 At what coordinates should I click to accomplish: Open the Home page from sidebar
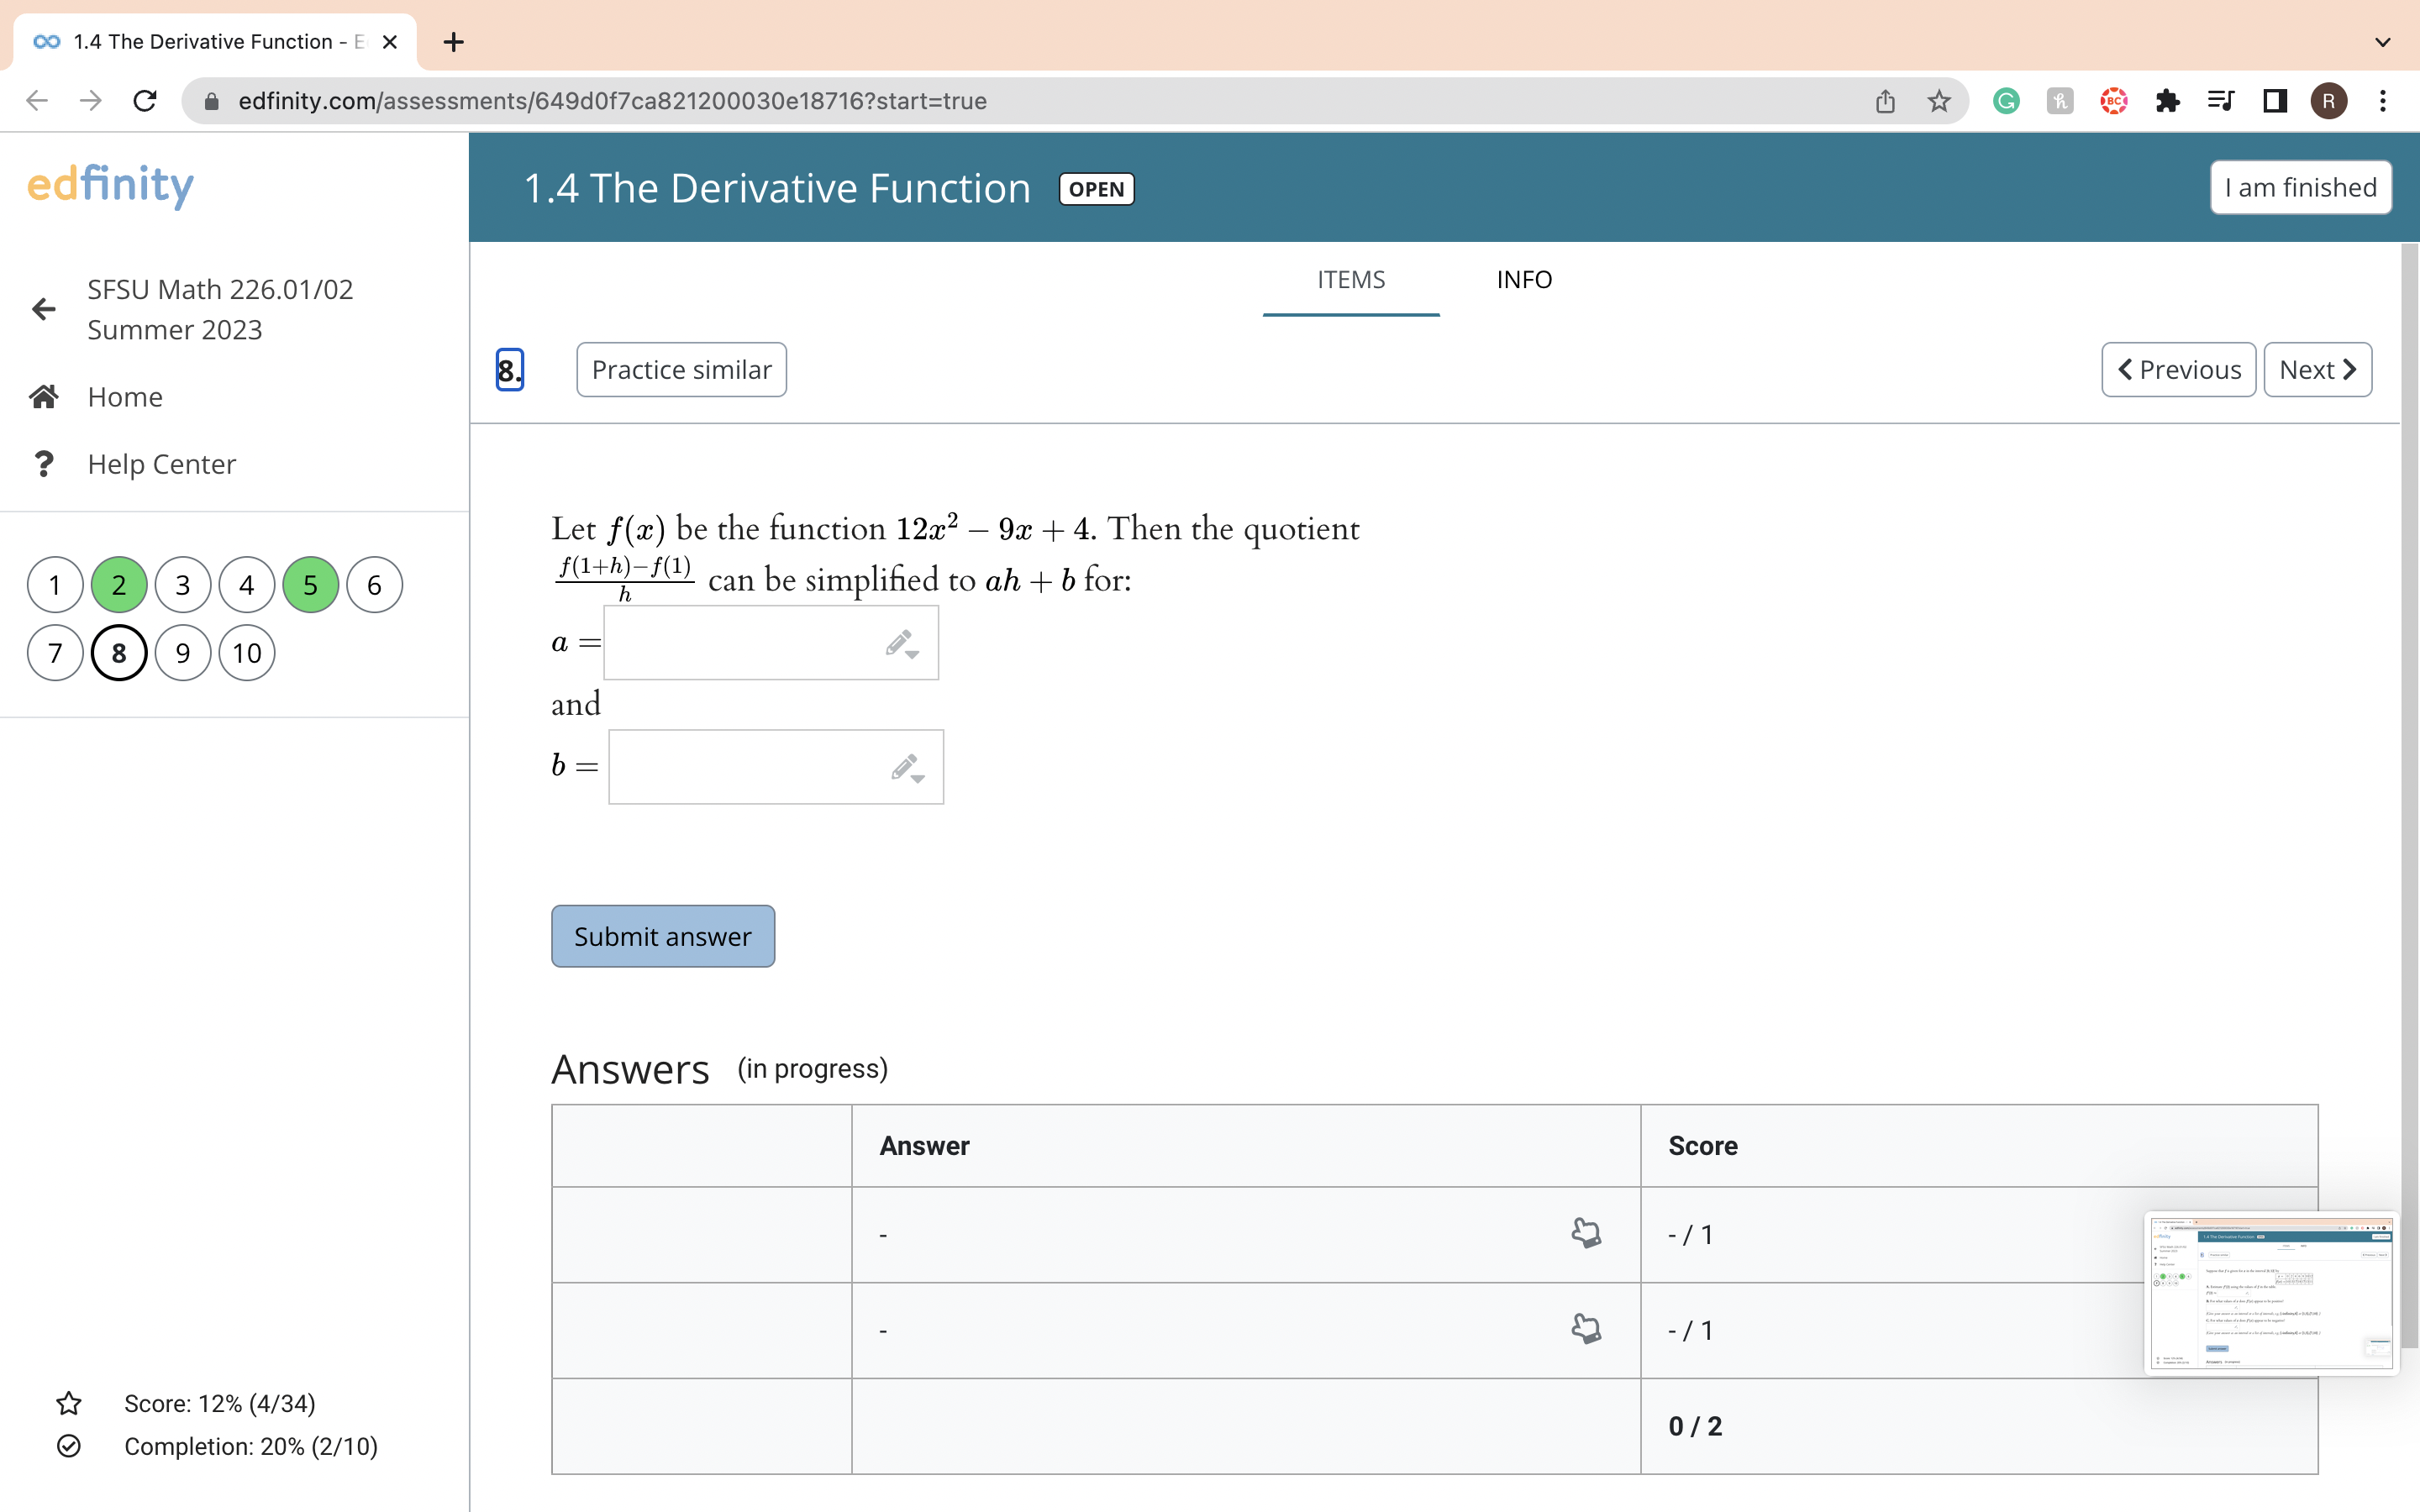124,396
